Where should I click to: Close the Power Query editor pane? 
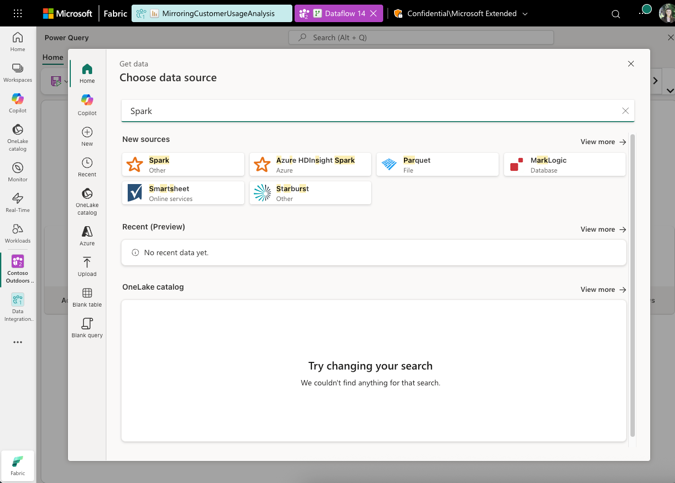(x=670, y=37)
